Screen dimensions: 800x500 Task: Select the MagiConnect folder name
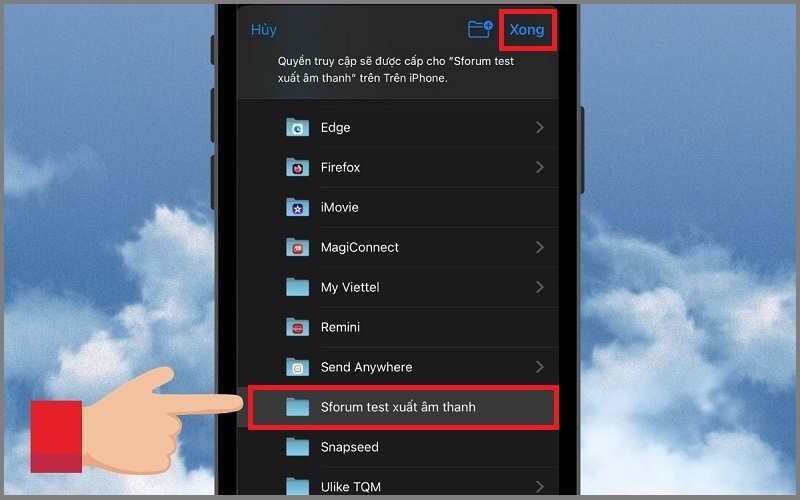(x=360, y=247)
